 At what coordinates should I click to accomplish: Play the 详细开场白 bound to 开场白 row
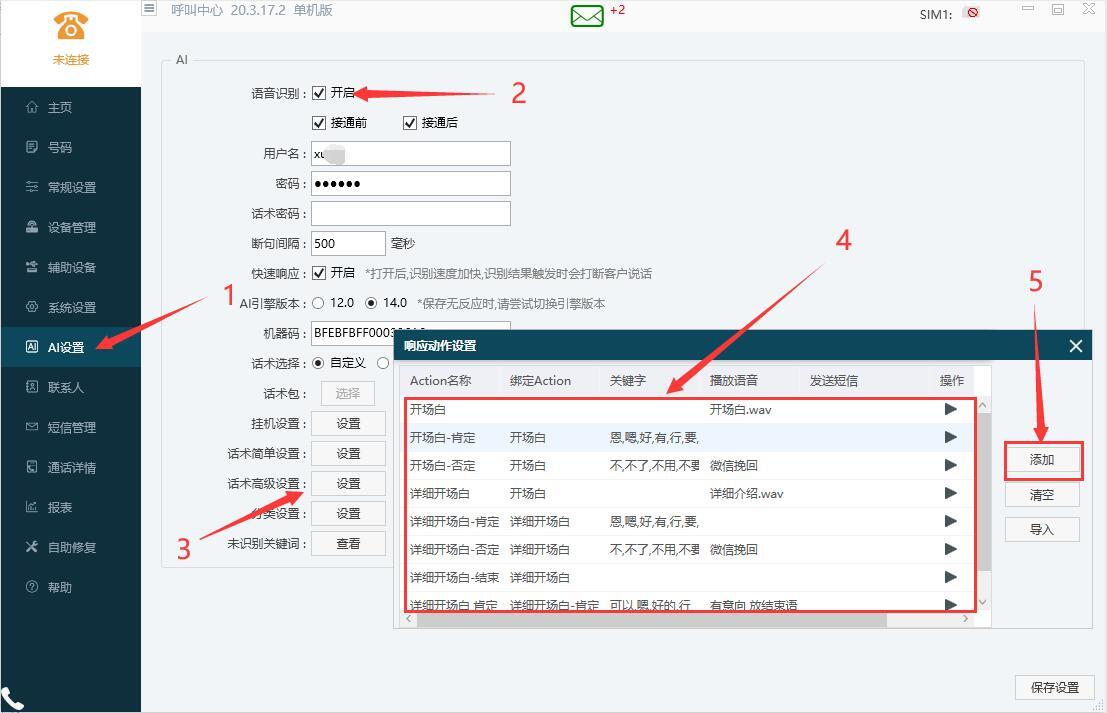pos(950,493)
